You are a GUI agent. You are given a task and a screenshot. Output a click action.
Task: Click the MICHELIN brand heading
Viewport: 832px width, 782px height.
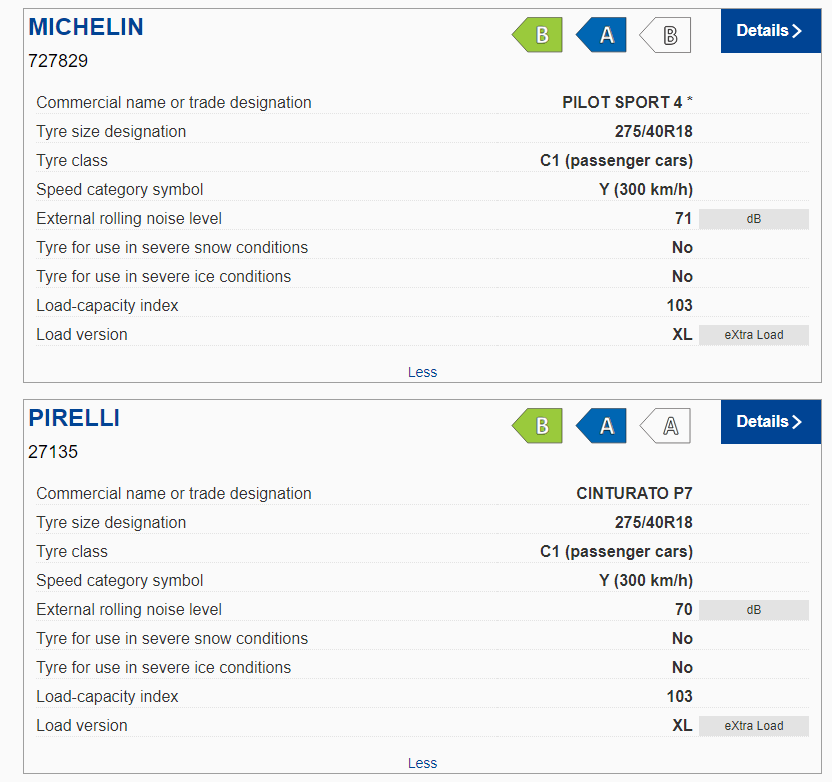tap(86, 27)
